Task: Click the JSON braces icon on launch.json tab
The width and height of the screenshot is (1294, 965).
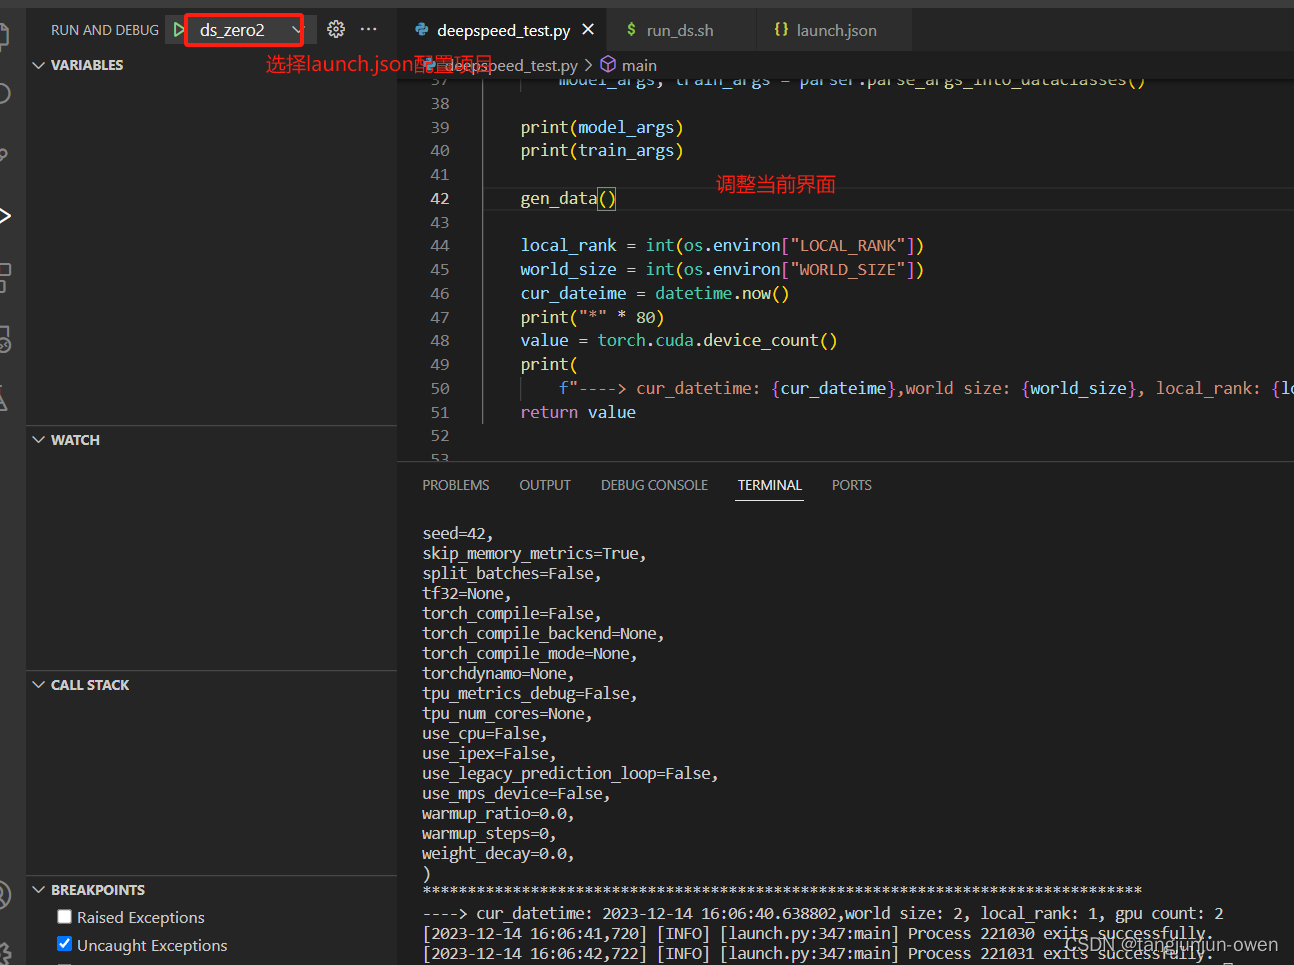Action: pos(781,30)
